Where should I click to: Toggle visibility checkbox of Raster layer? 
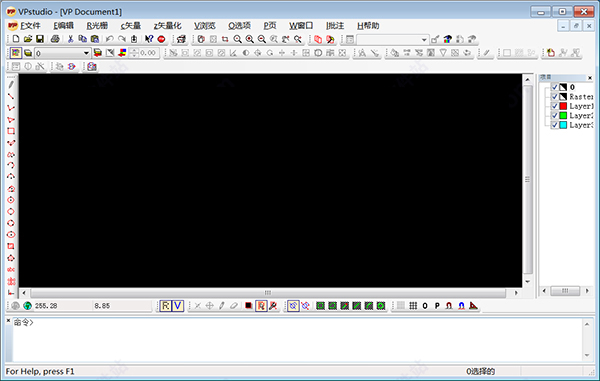coord(554,96)
